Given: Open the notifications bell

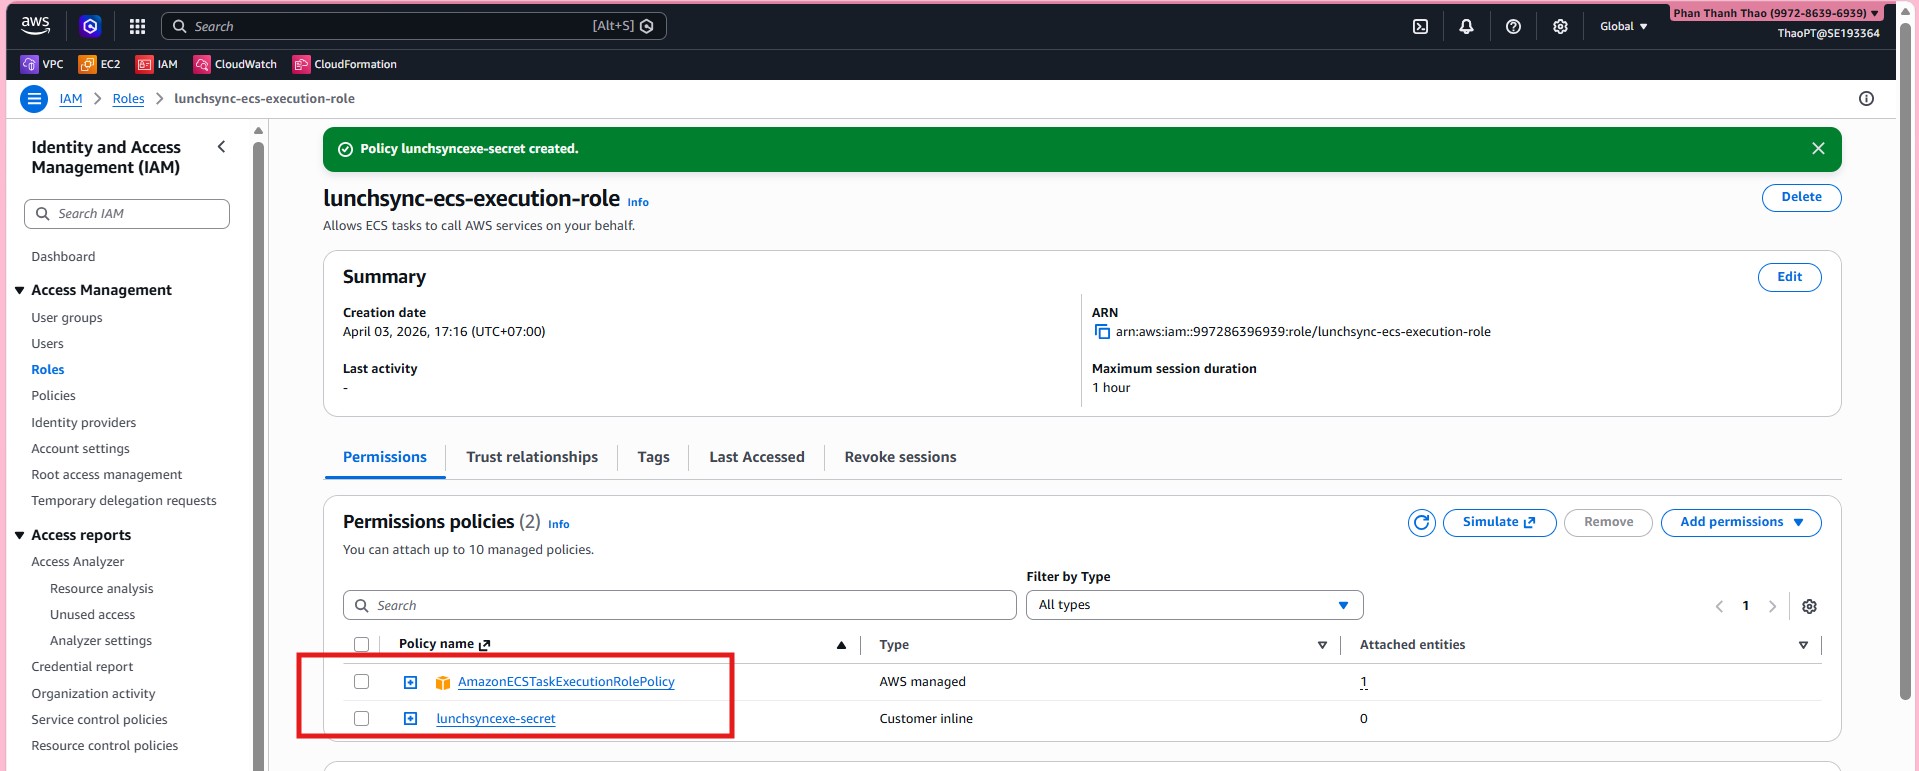Looking at the screenshot, I should pos(1466,27).
